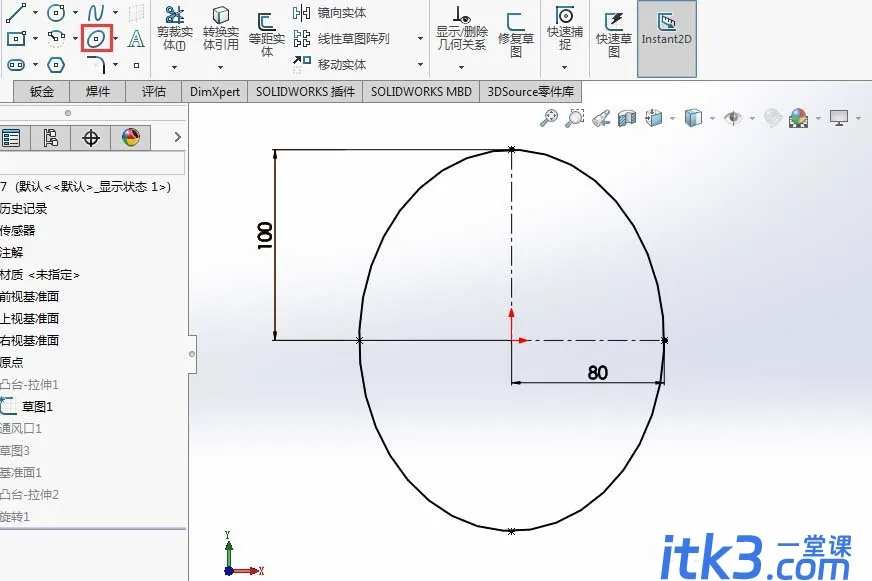Image resolution: width=872 pixels, height=581 pixels.
Task: Switch to the 钣金 tab
Action: point(42,92)
